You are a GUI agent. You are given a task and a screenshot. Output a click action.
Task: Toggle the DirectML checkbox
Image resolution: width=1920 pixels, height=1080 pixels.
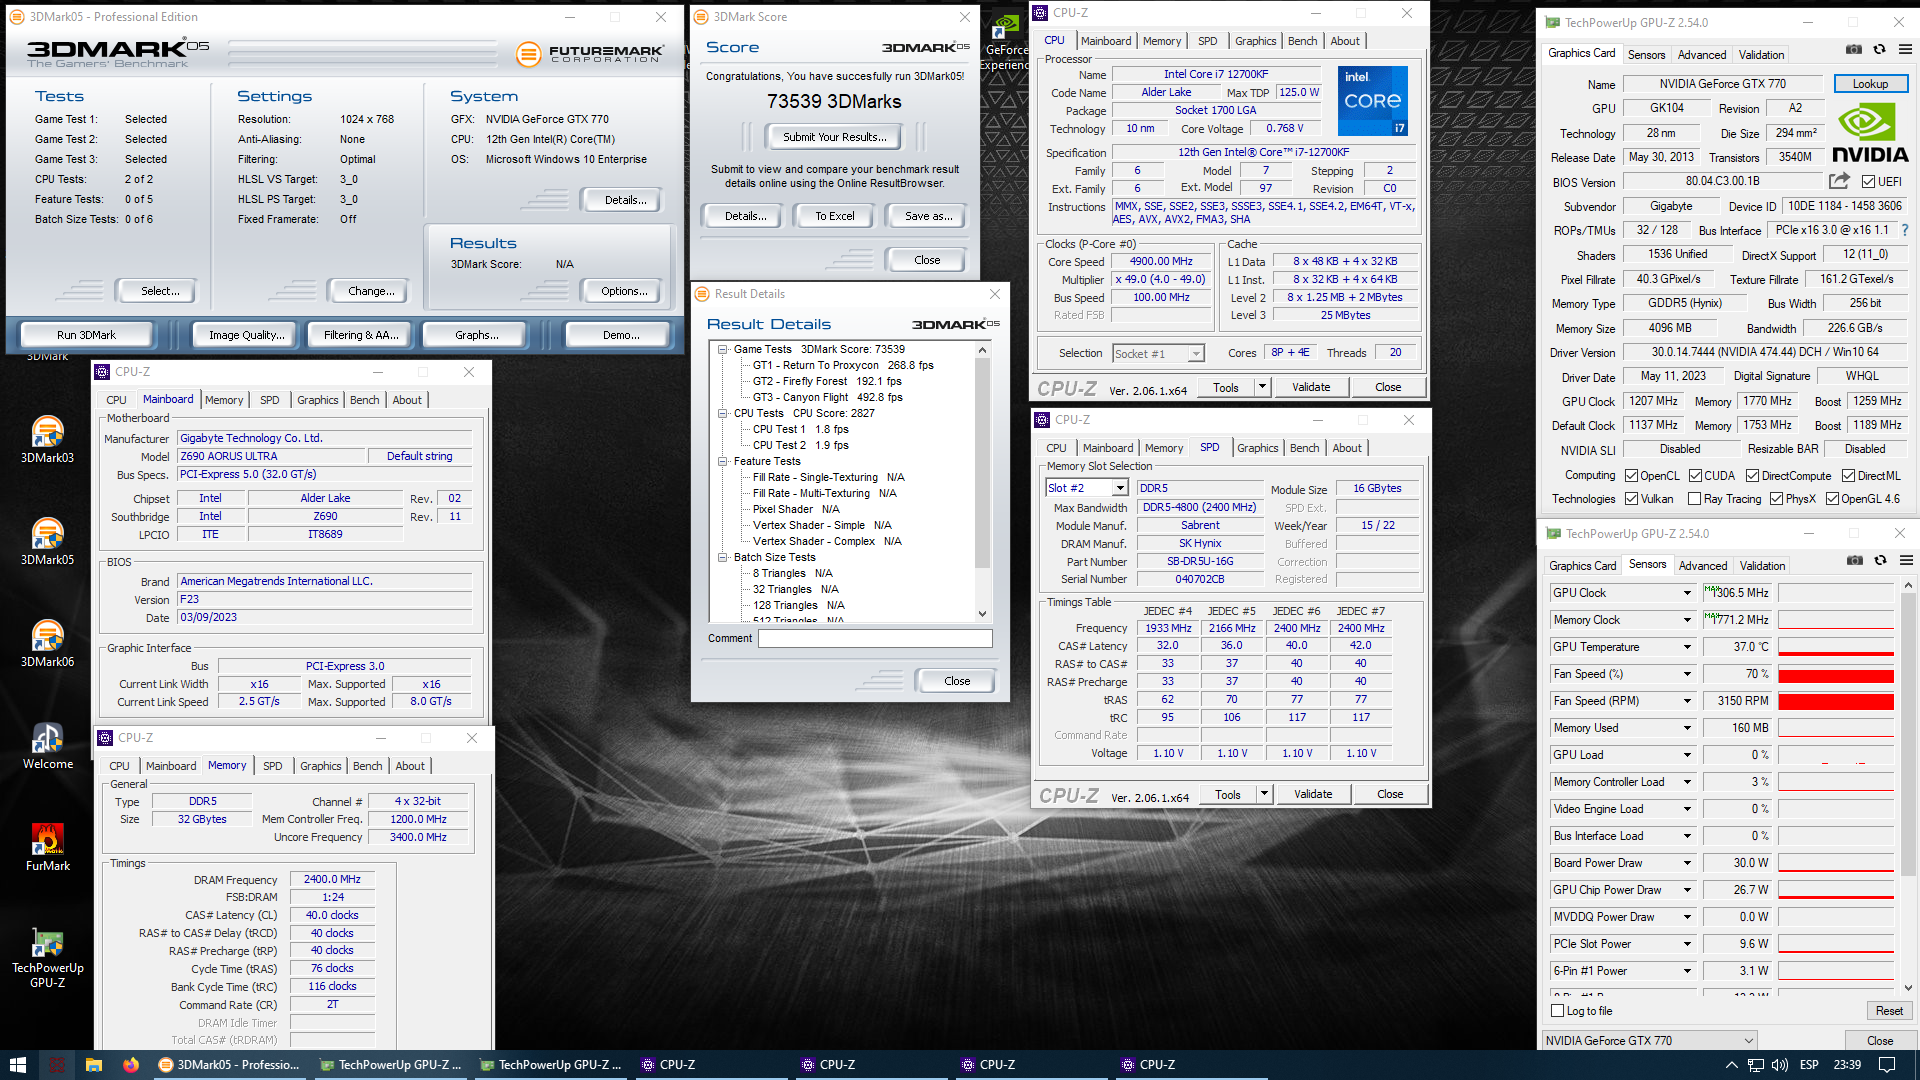[x=1848, y=476]
